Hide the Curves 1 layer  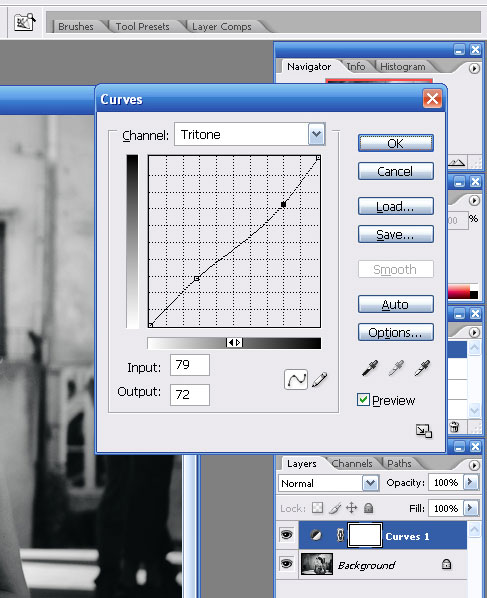[286, 535]
